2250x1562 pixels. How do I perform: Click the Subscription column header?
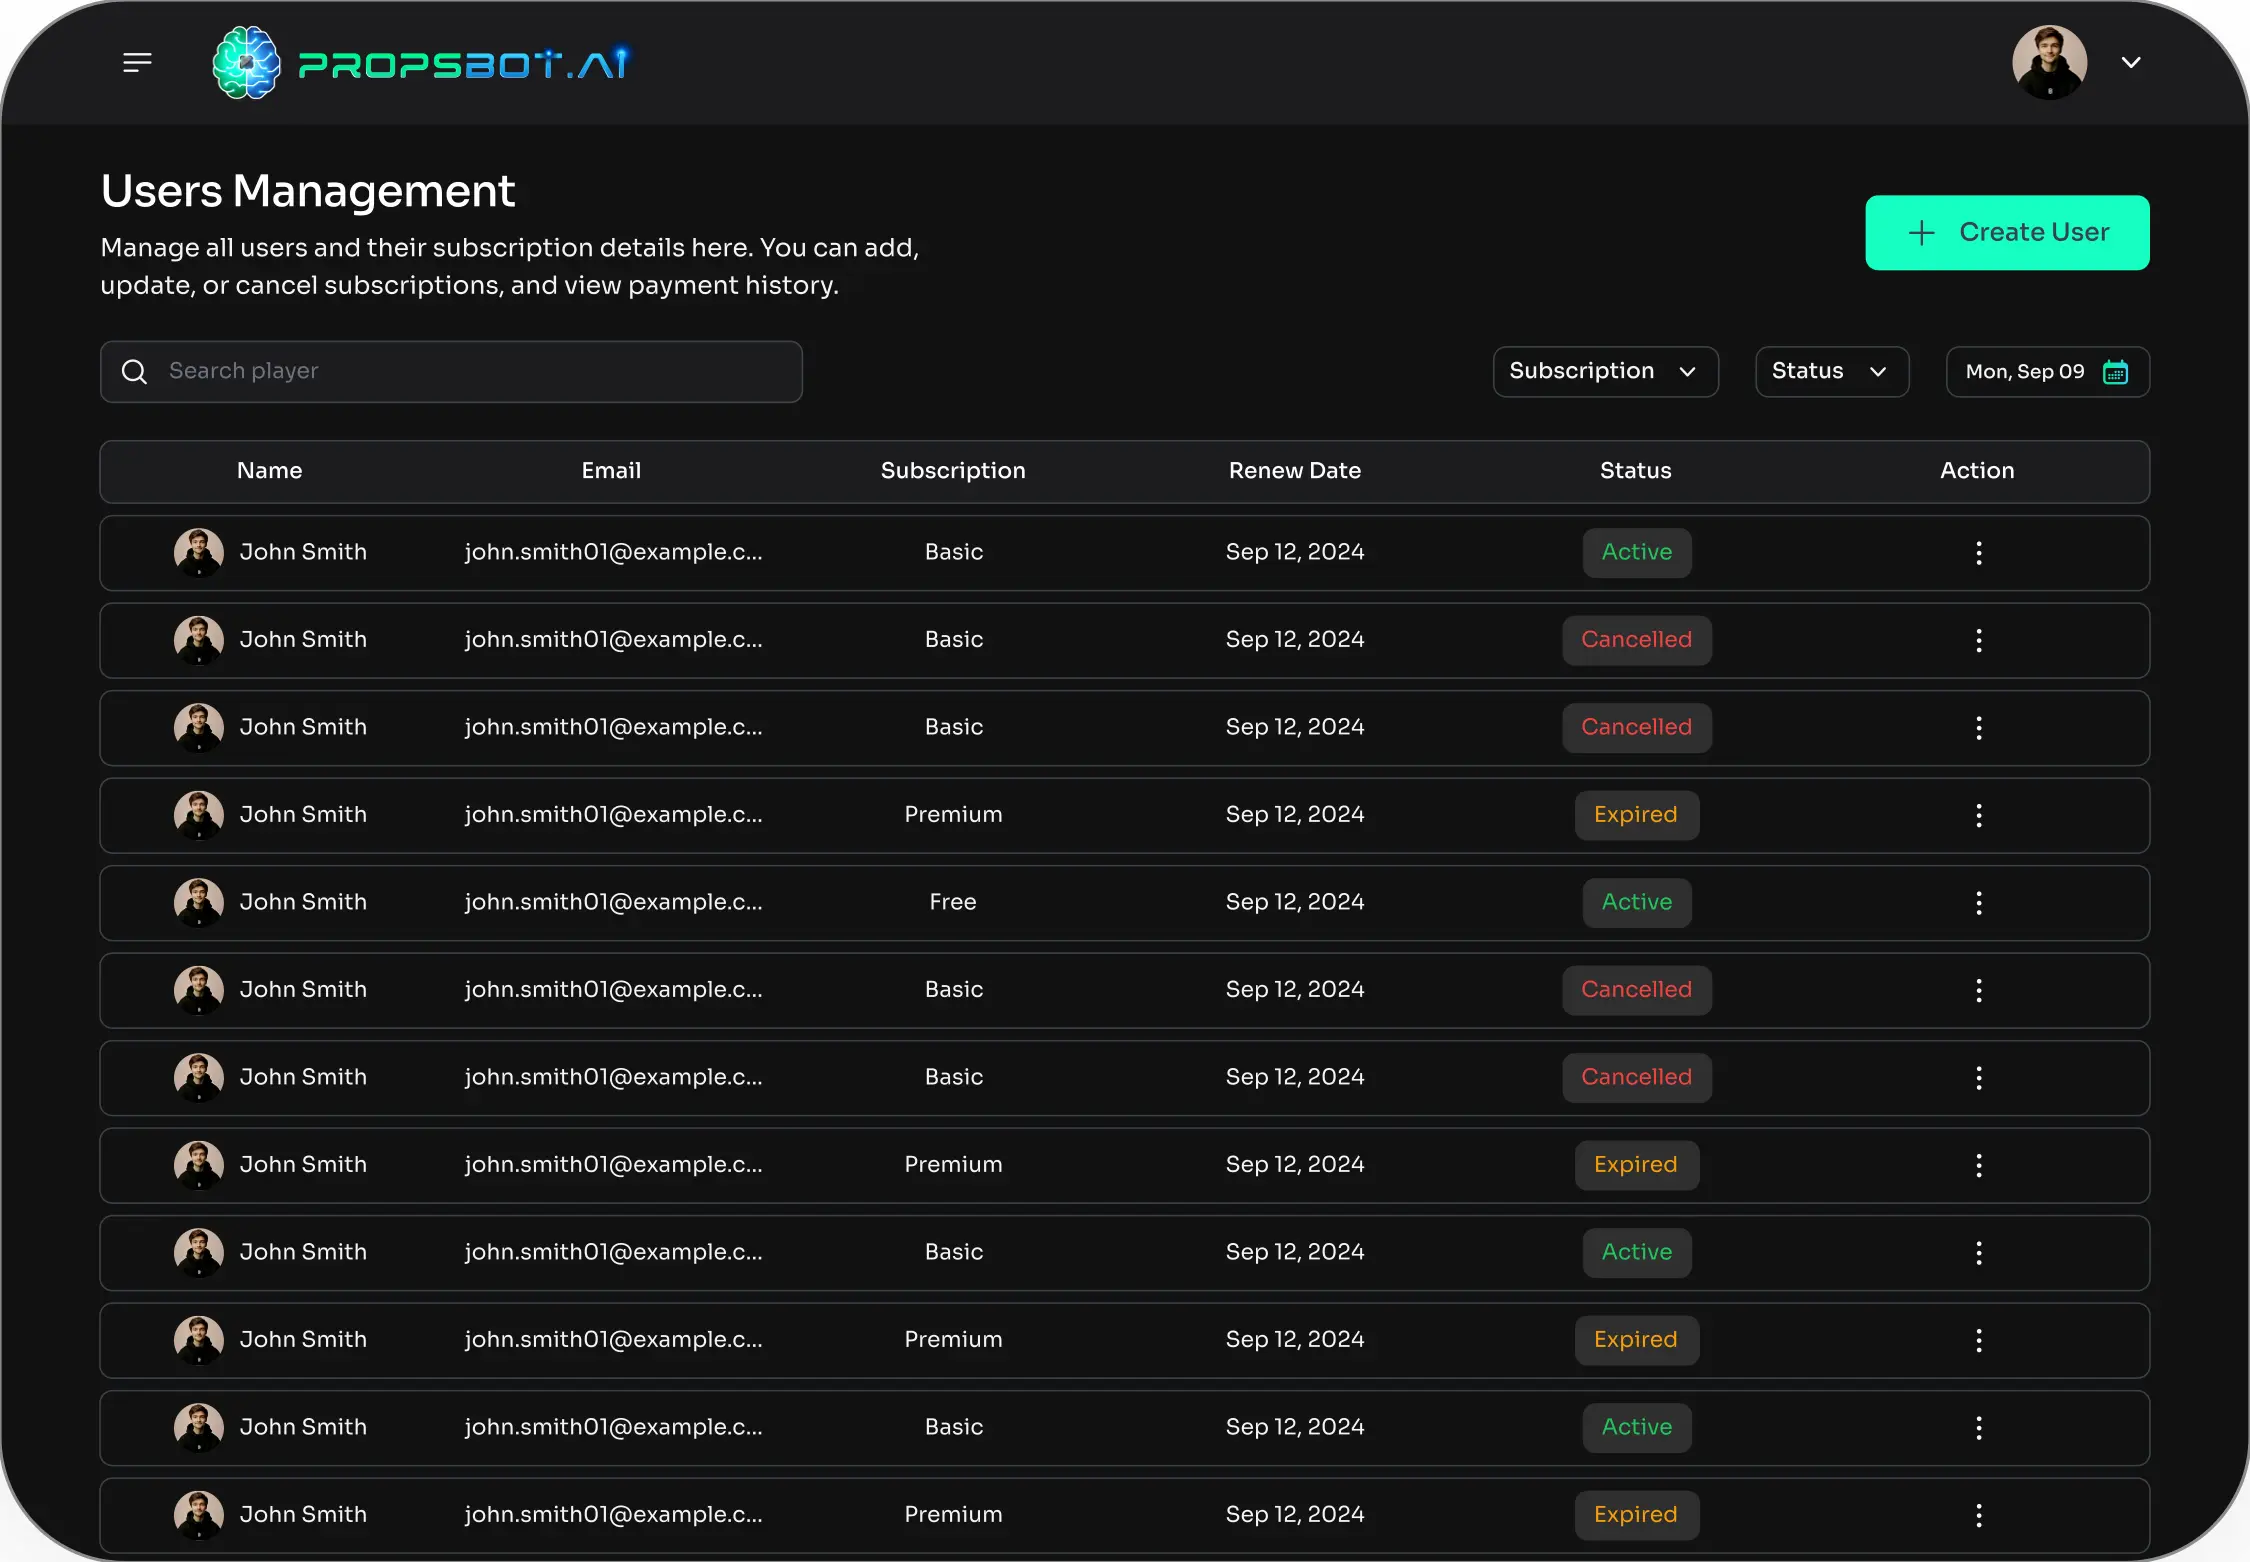click(953, 470)
